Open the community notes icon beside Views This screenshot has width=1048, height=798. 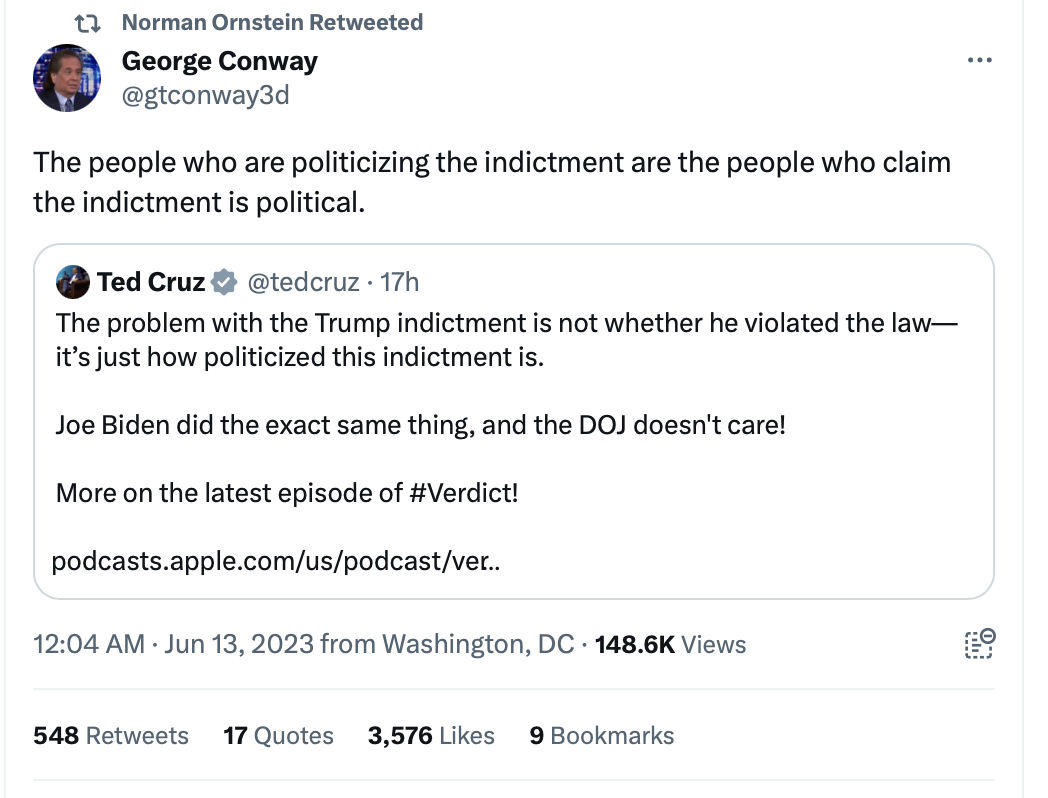click(979, 644)
